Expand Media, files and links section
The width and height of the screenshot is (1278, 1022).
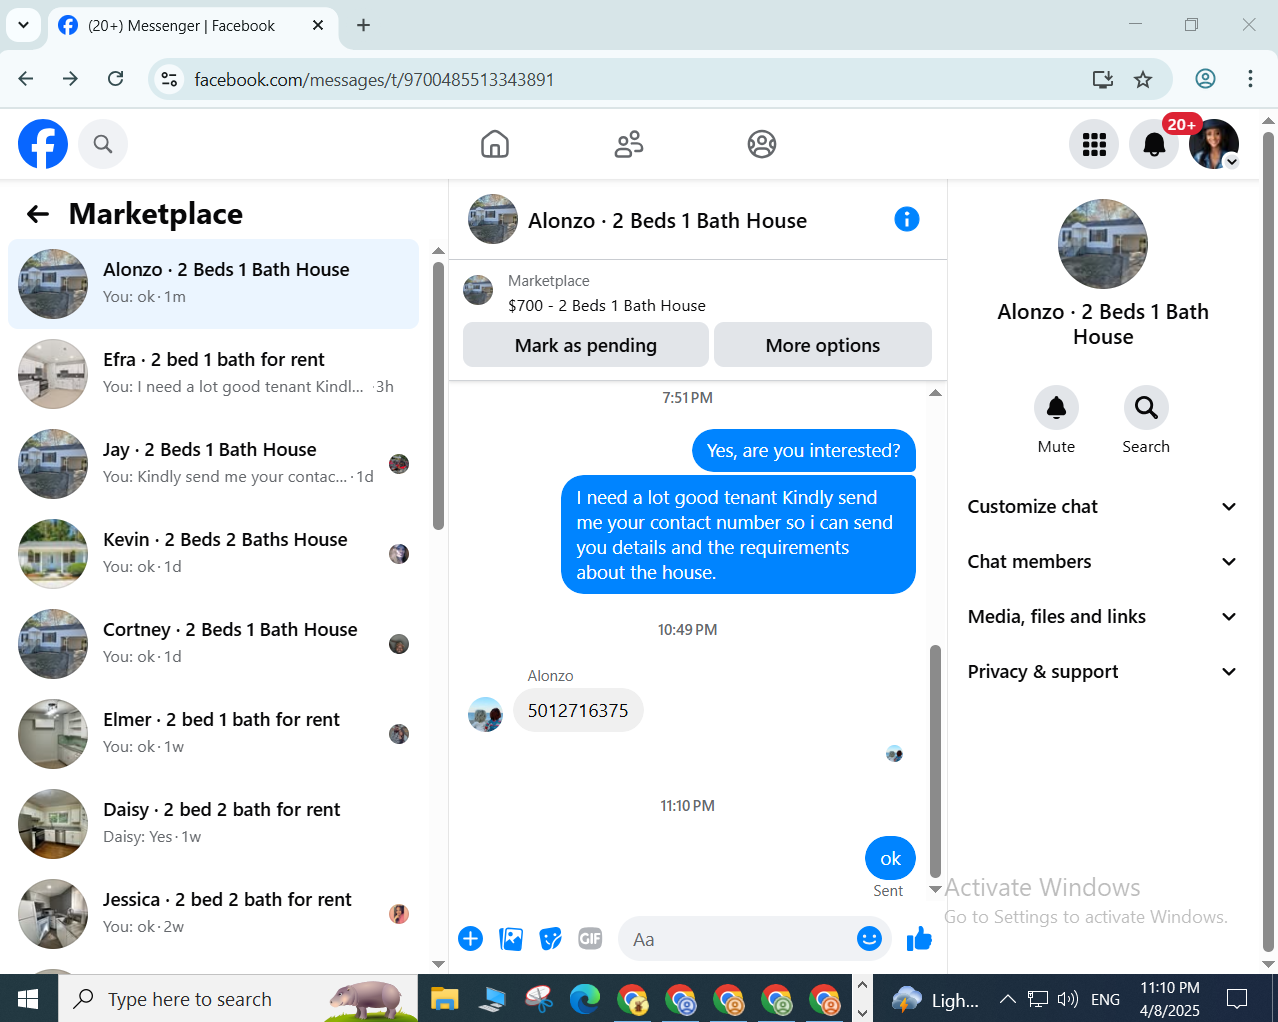1103,617
